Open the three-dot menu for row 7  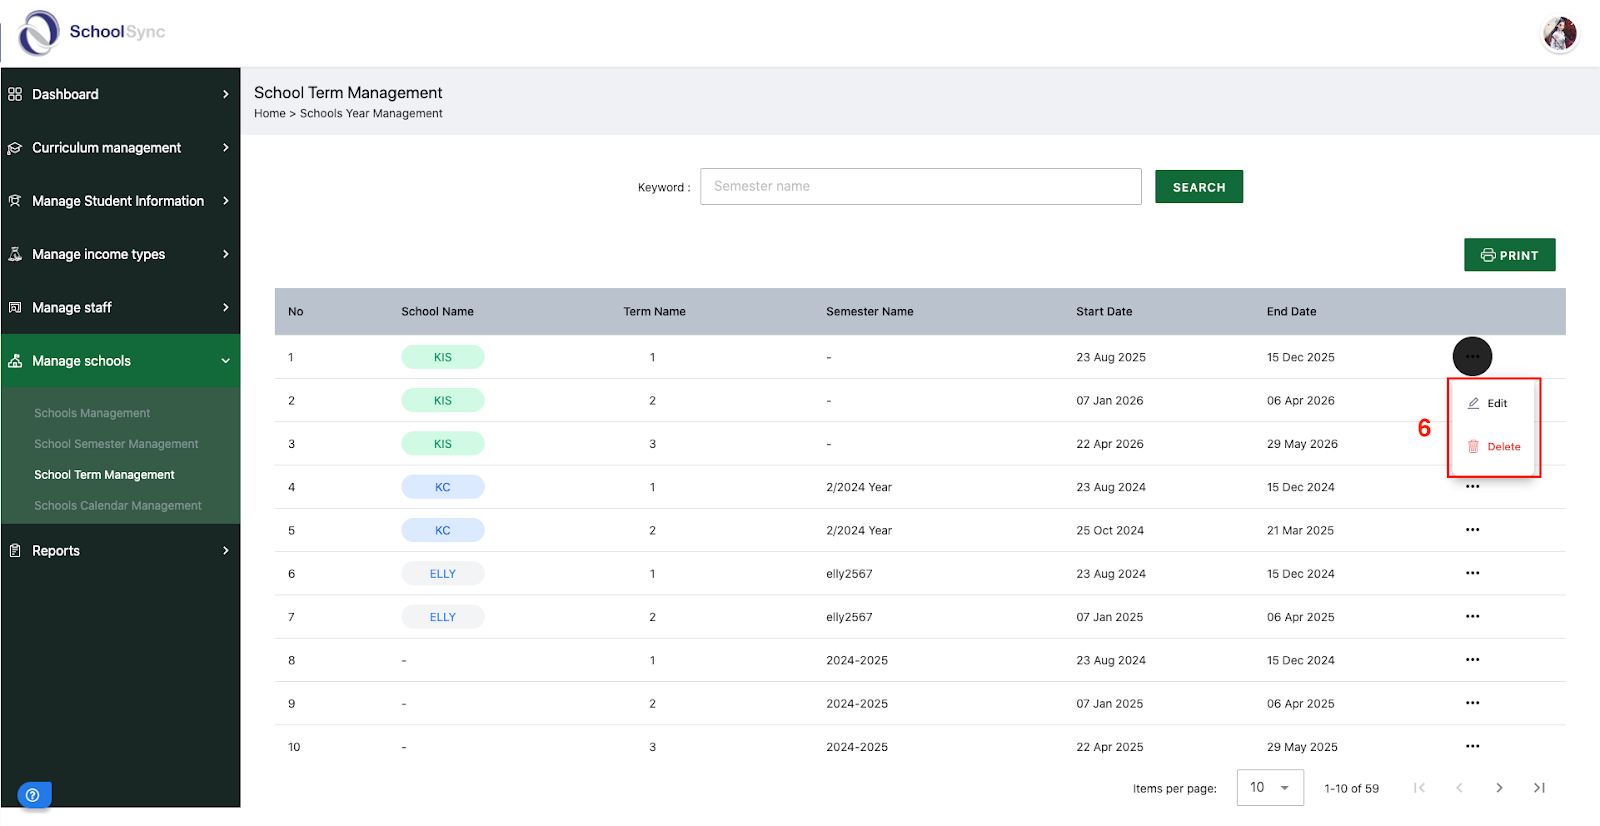(x=1472, y=616)
